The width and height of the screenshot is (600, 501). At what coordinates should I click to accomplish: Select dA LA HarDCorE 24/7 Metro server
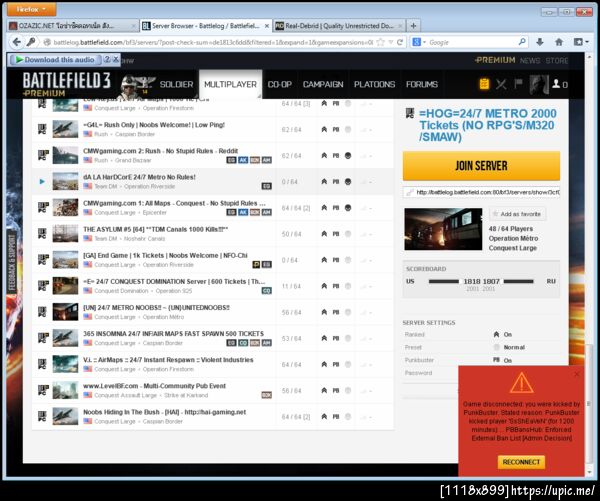[x=213, y=181]
